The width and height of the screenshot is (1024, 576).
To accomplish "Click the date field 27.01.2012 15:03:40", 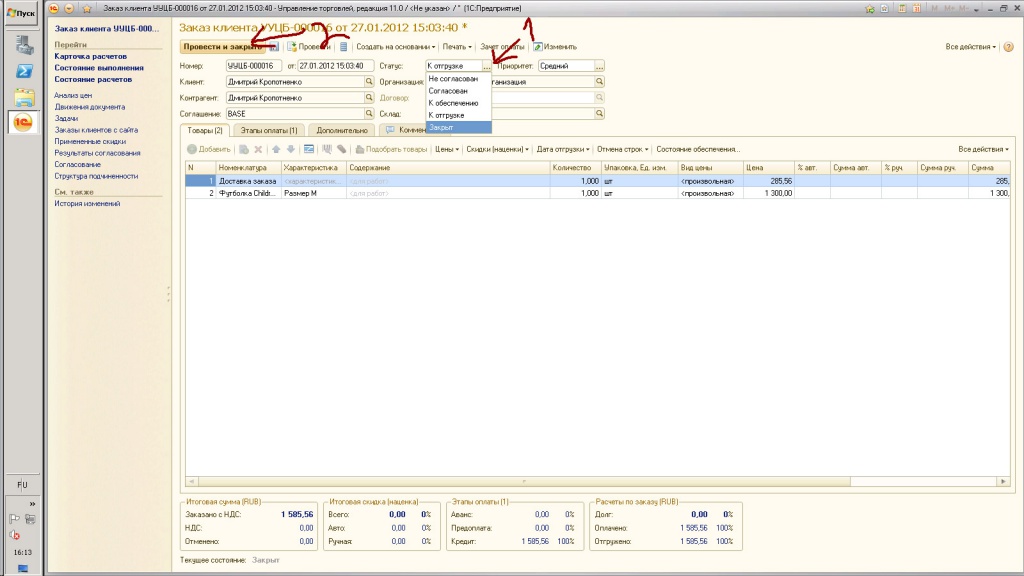I will coord(336,66).
